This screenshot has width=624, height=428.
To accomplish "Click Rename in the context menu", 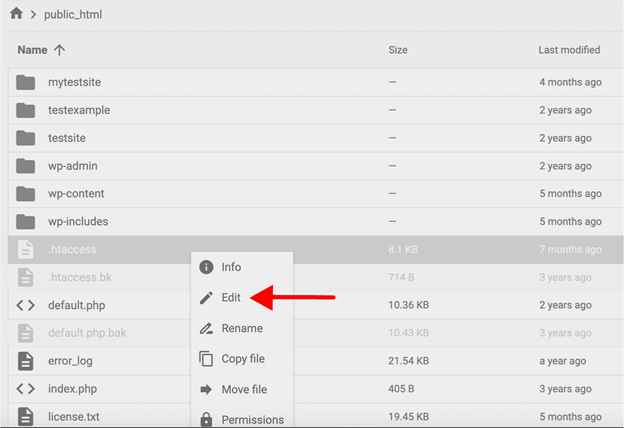I will [x=242, y=328].
